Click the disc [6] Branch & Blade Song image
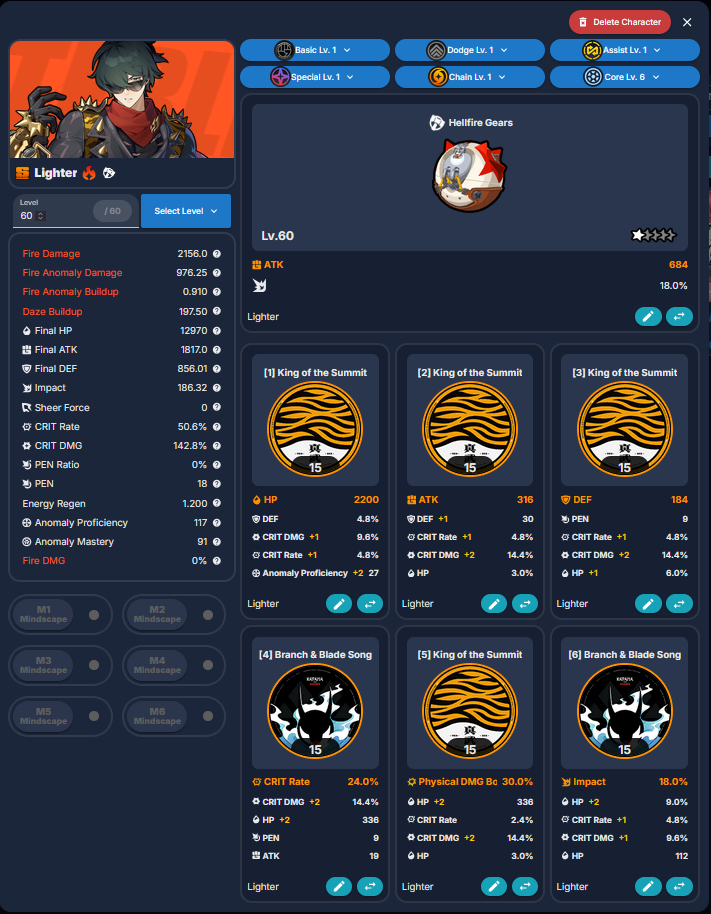711x914 pixels. (625, 711)
